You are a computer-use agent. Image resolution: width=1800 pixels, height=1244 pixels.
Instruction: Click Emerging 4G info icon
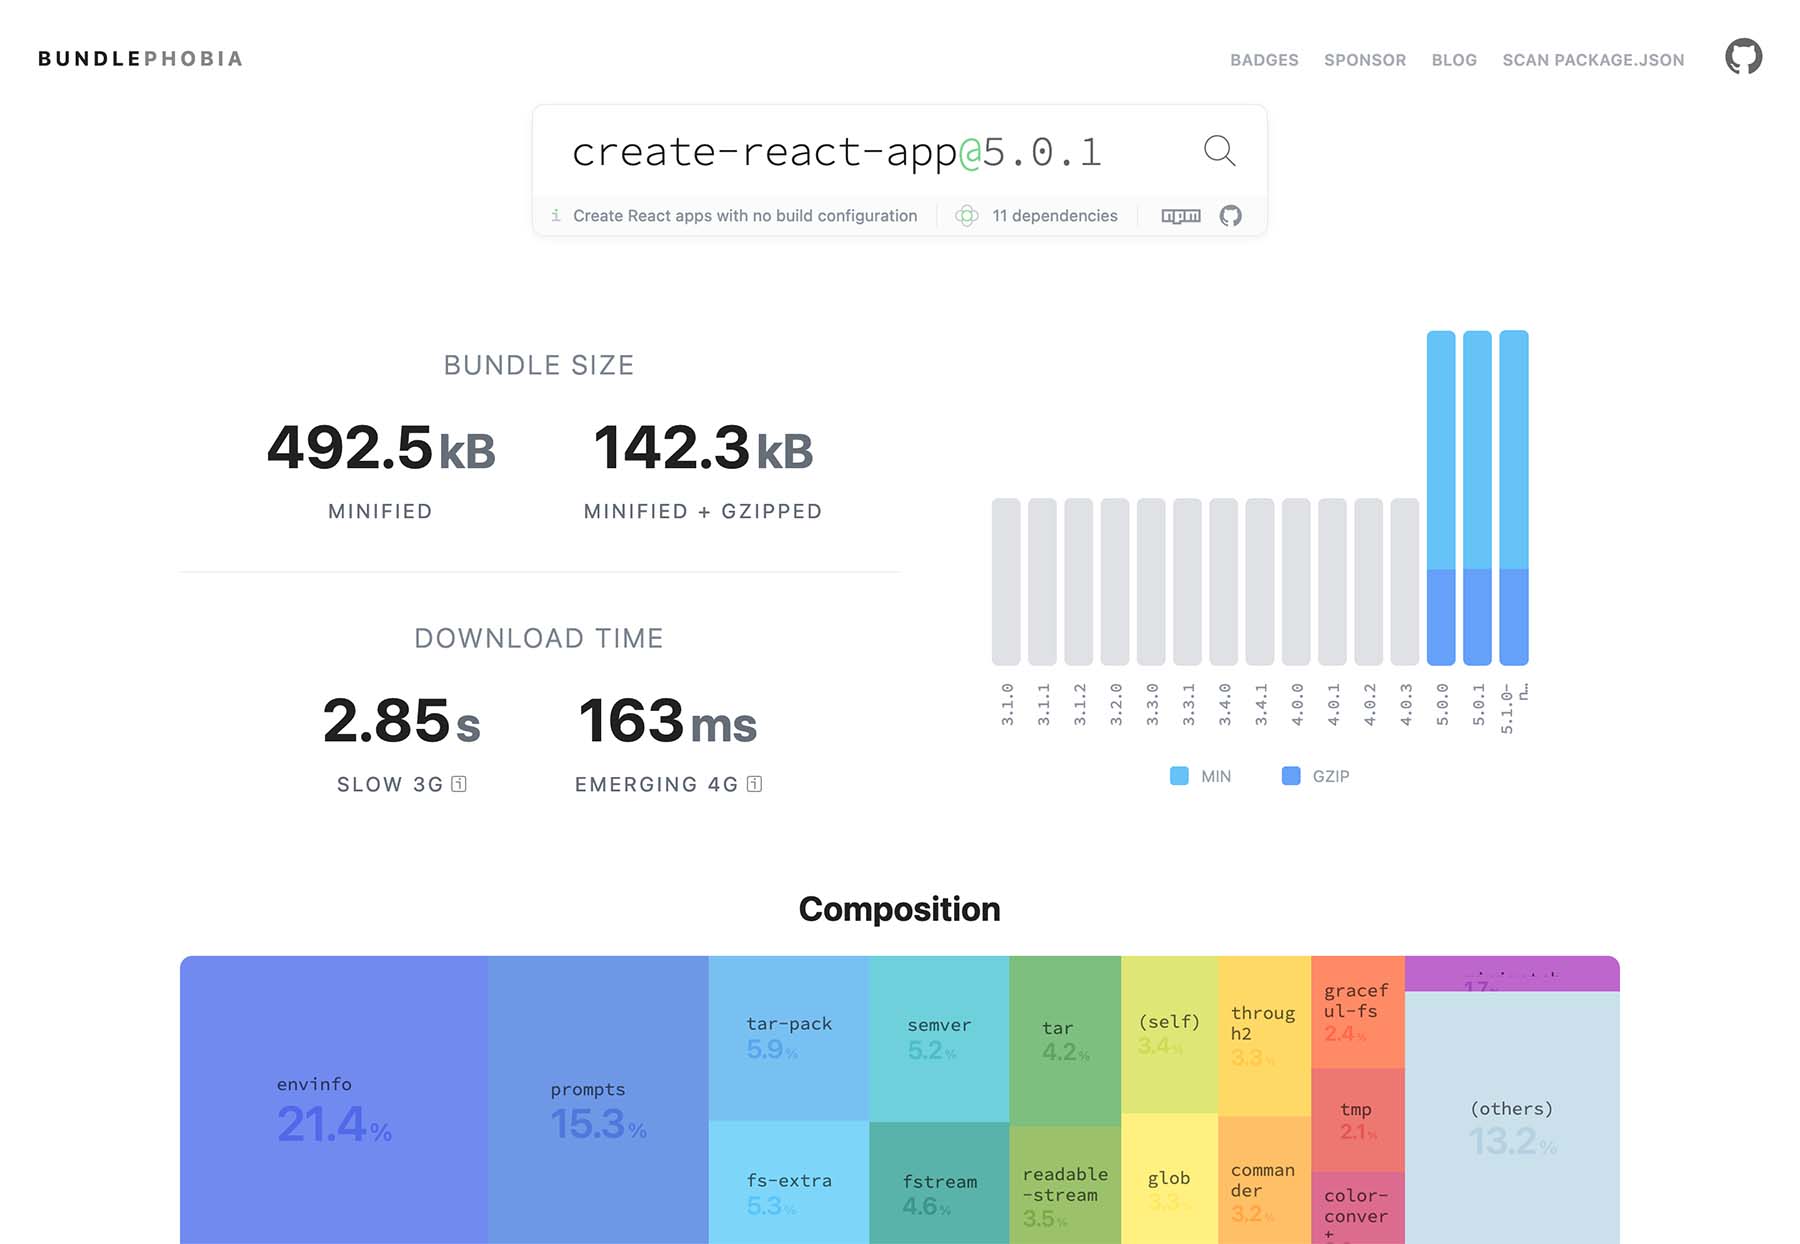click(755, 784)
